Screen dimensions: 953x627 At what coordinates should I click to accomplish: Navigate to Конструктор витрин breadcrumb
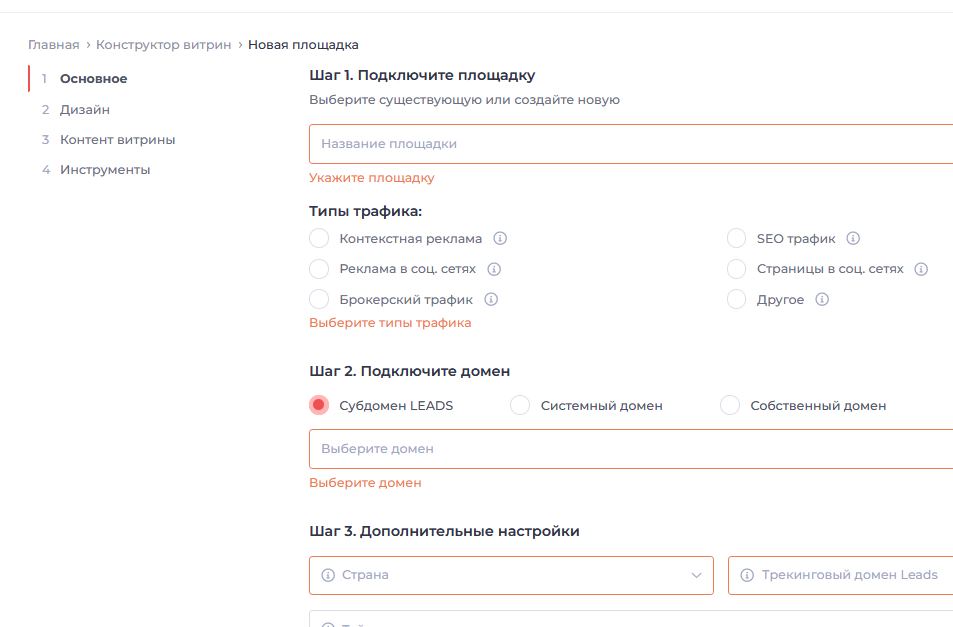click(163, 45)
